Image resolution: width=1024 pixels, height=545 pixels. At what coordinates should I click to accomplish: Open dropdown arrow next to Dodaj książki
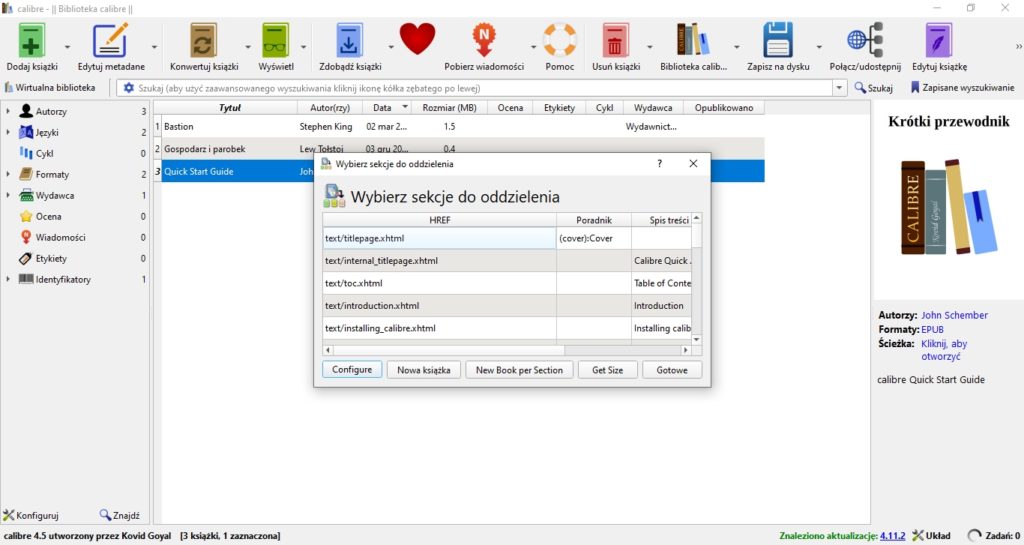pos(67,47)
